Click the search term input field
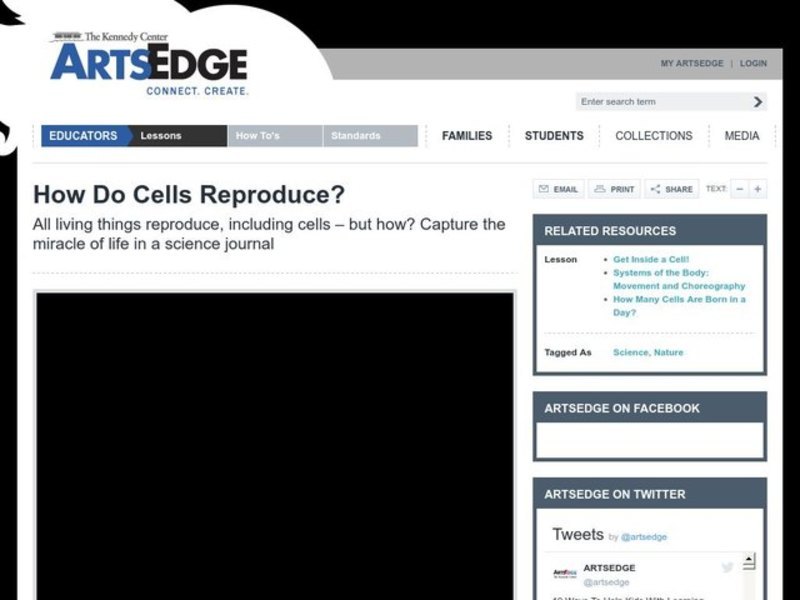 (x=650, y=101)
